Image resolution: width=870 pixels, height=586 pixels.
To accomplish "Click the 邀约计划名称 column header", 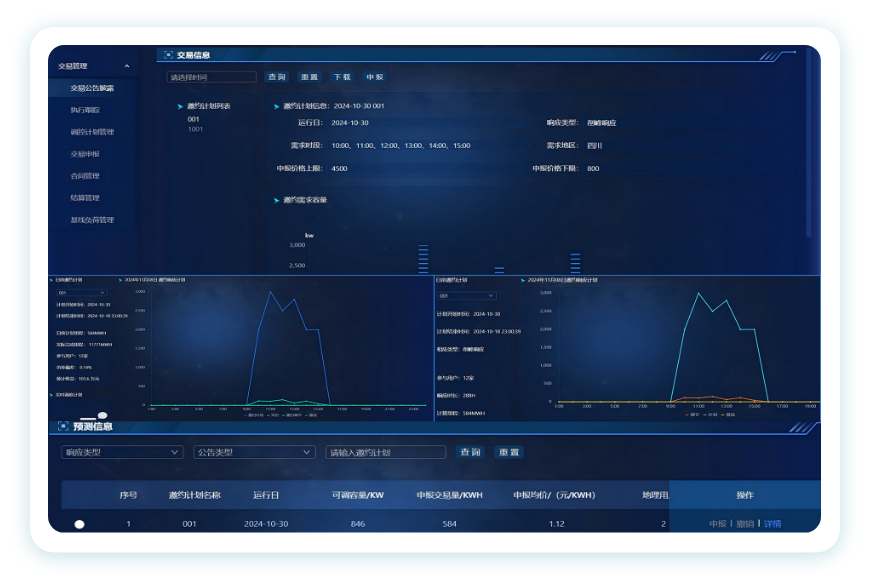I will (195, 495).
